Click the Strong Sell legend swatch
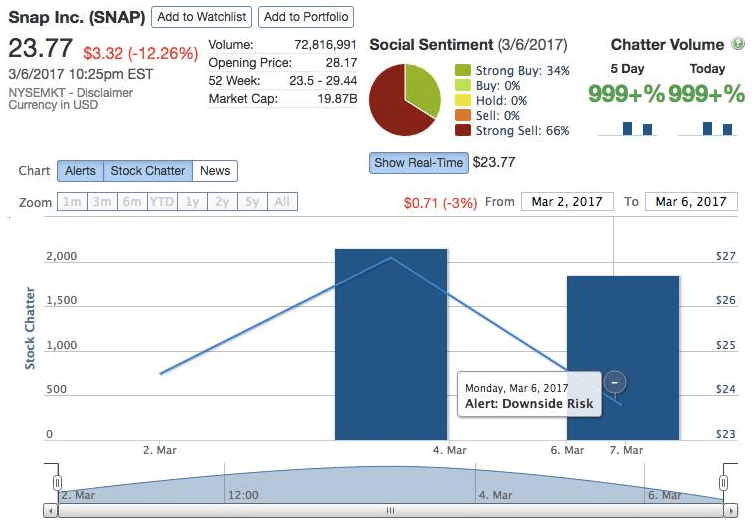Image resolution: width=752 pixels, height=522 pixels. click(x=463, y=130)
